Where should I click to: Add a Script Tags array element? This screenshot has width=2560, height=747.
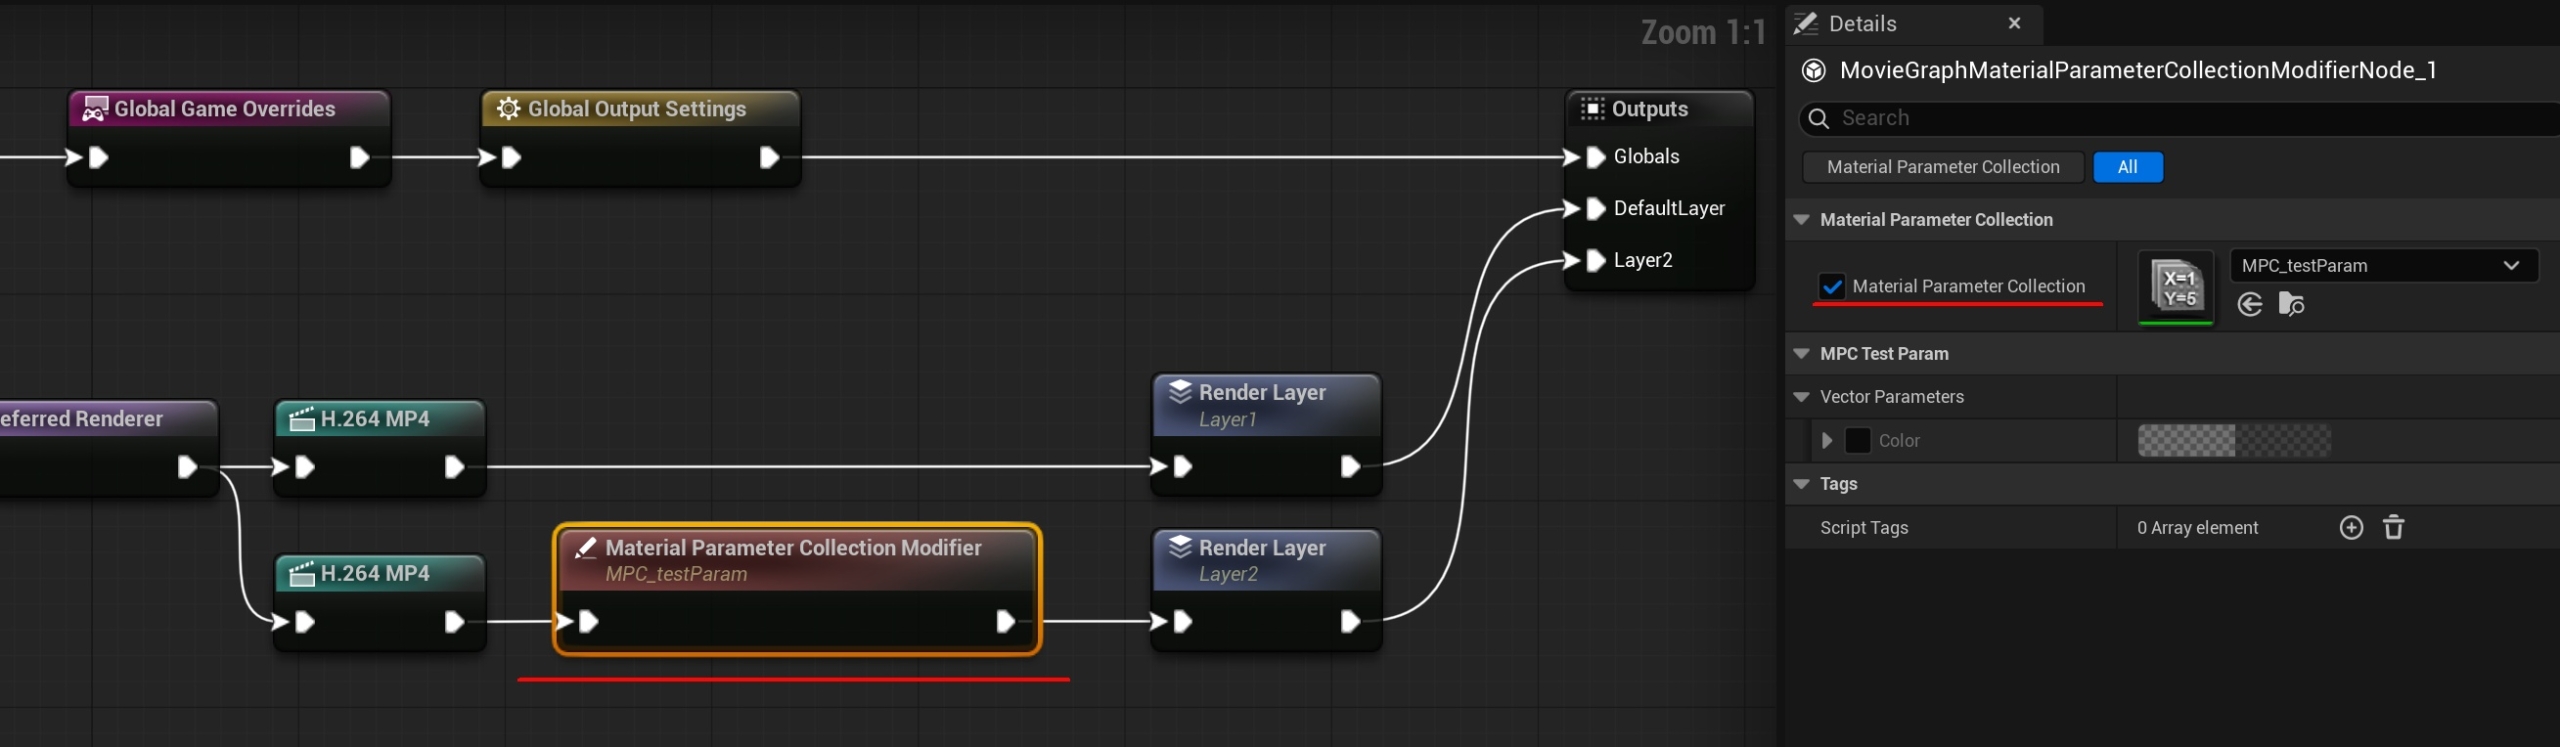(x=2351, y=527)
